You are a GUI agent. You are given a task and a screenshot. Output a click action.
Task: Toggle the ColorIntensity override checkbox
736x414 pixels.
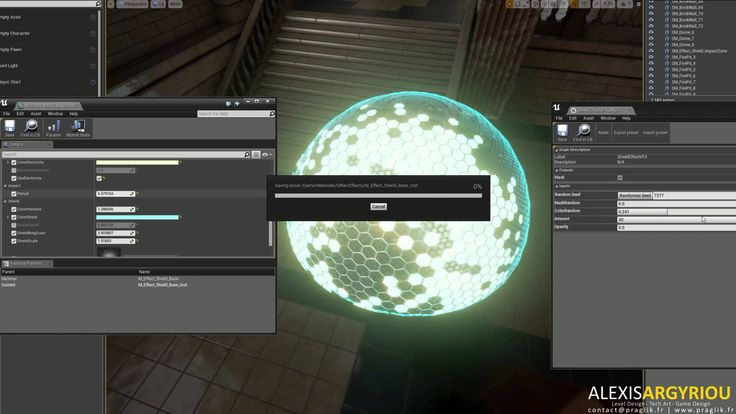14,209
